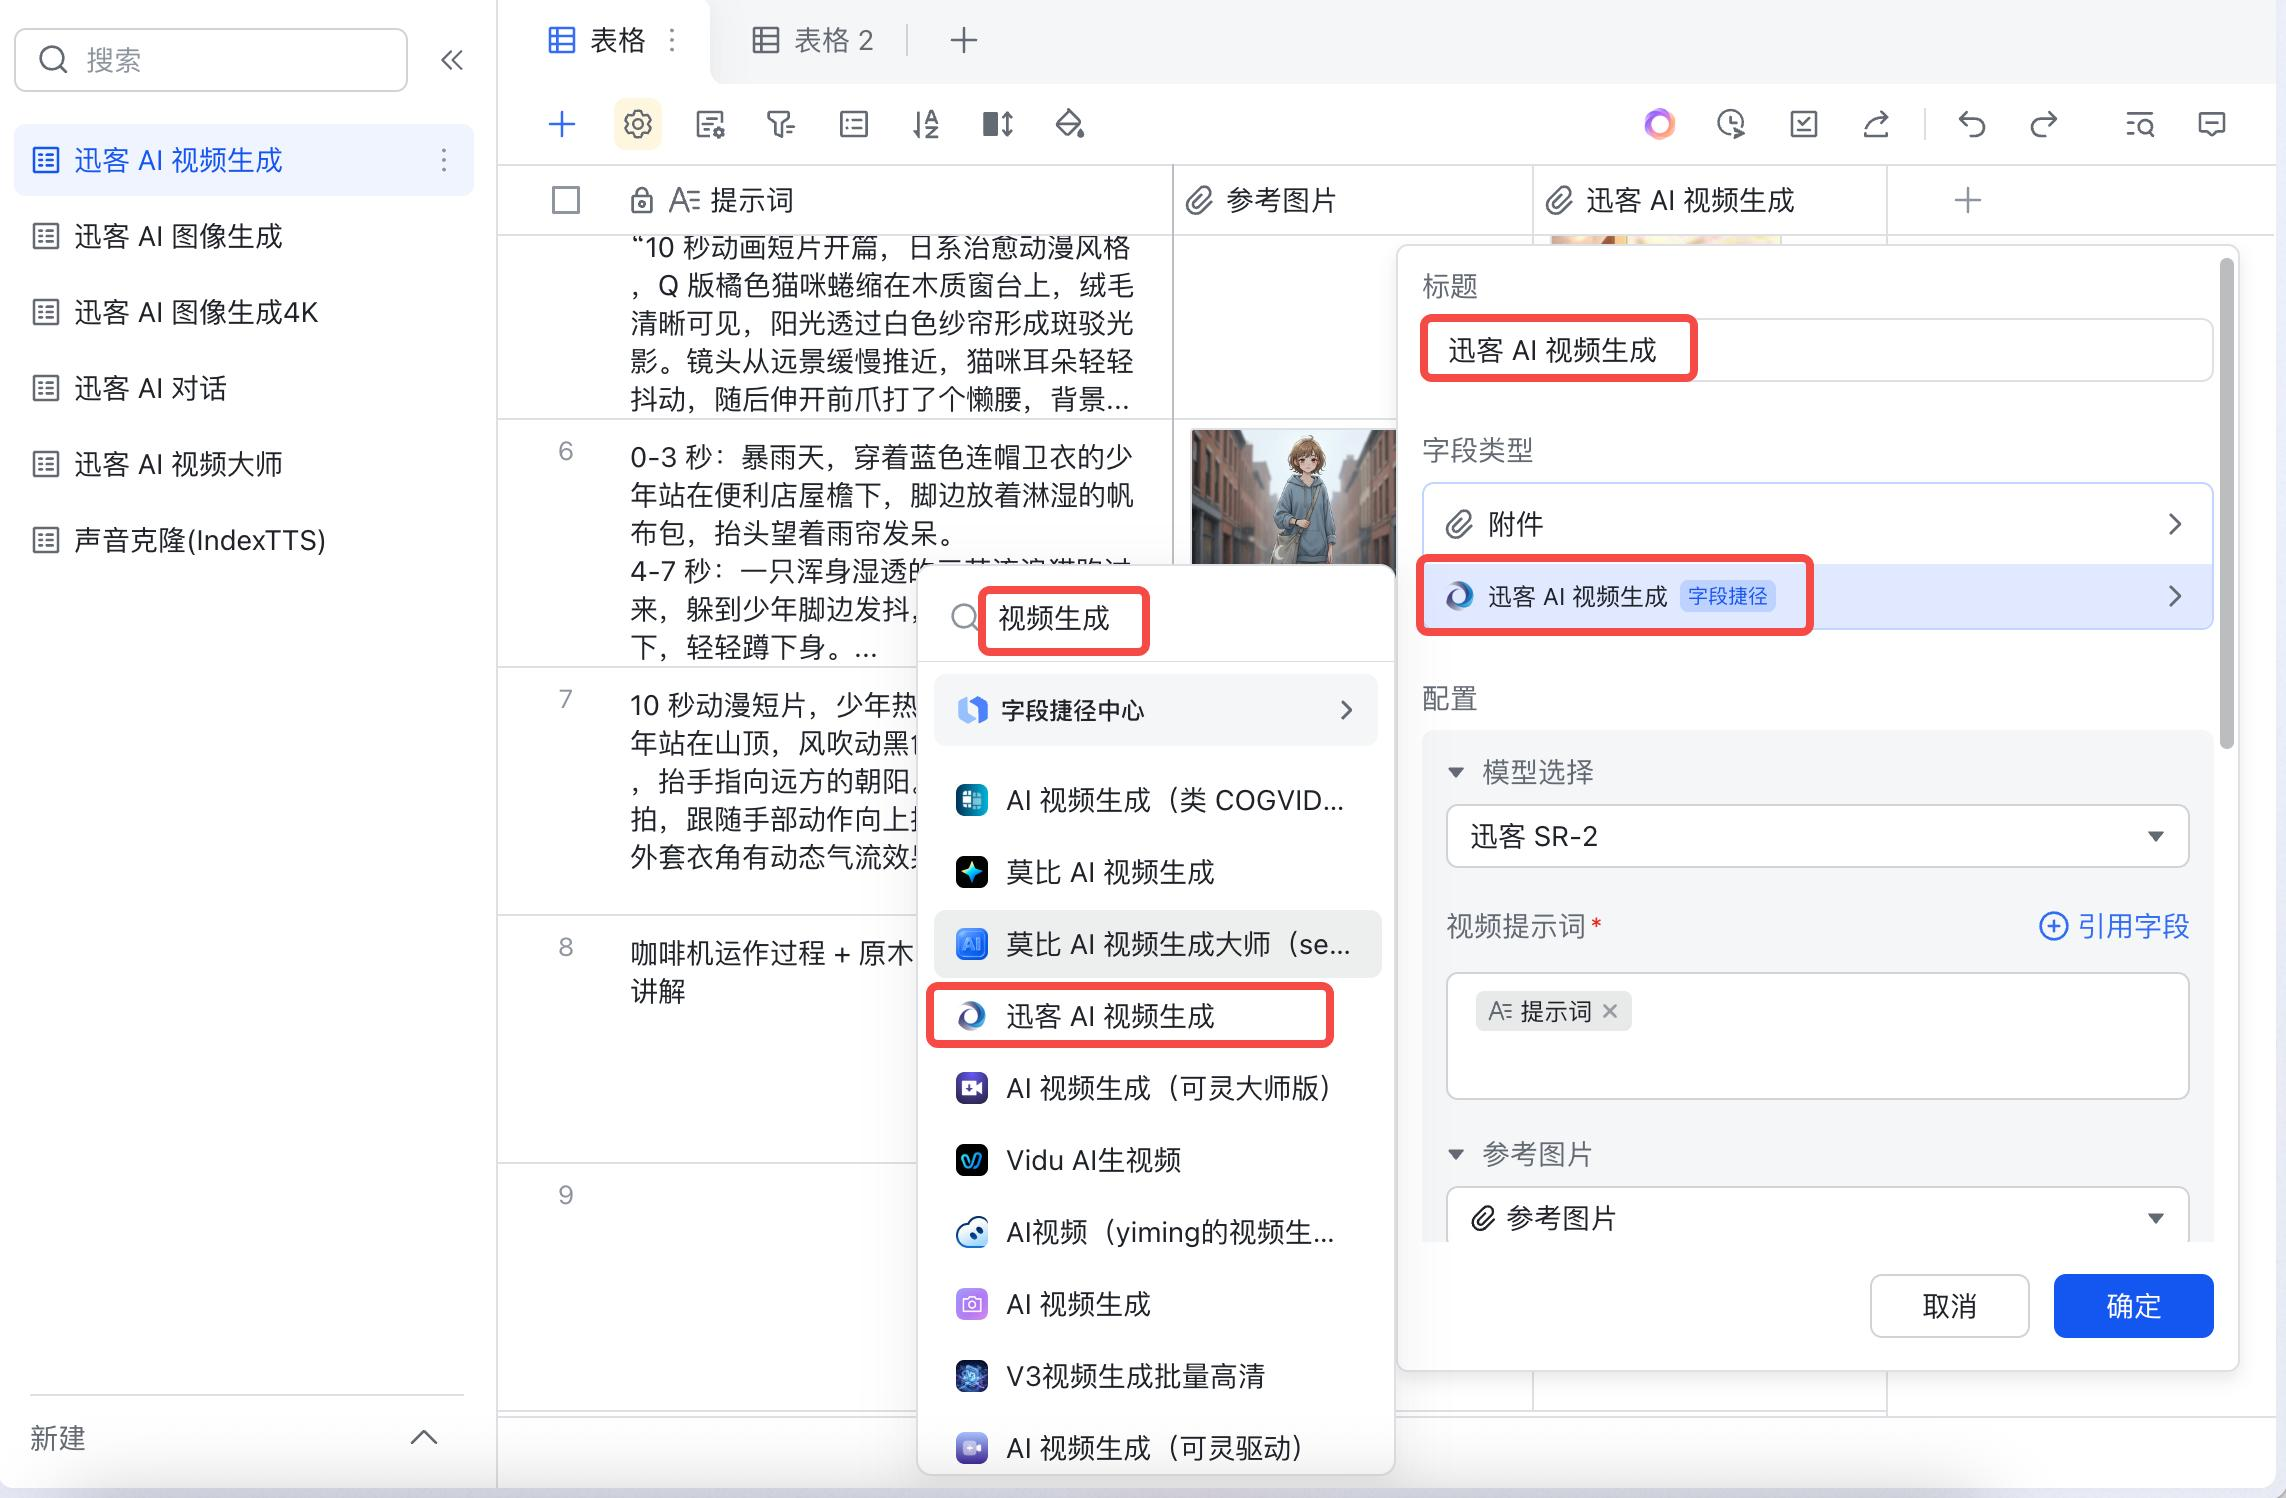Click the sort A-Z toolbar icon
The width and height of the screenshot is (2286, 1498).
click(925, 124)
